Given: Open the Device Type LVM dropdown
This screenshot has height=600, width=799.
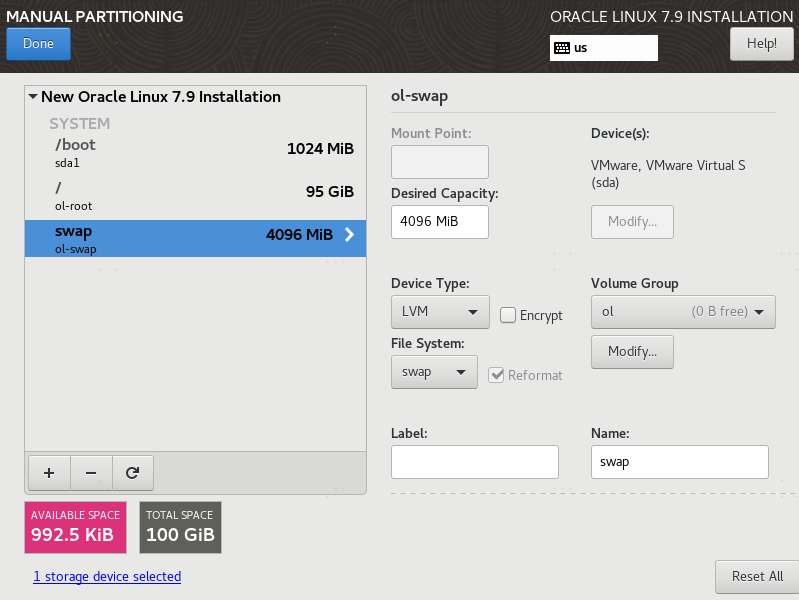Looking at the screenshot, I should 439,312.
